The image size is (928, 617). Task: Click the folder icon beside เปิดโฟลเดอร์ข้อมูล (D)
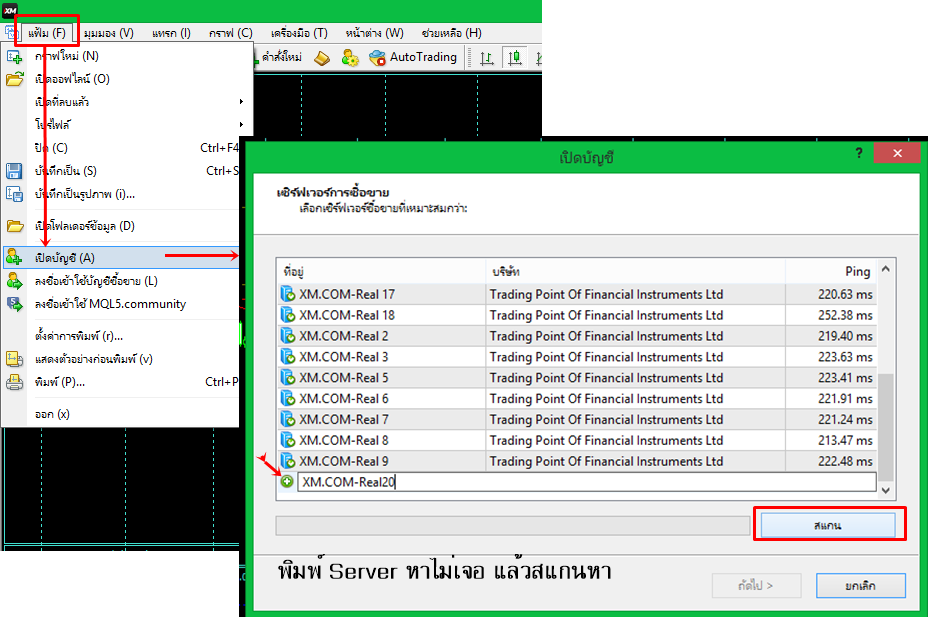point(15,226)
